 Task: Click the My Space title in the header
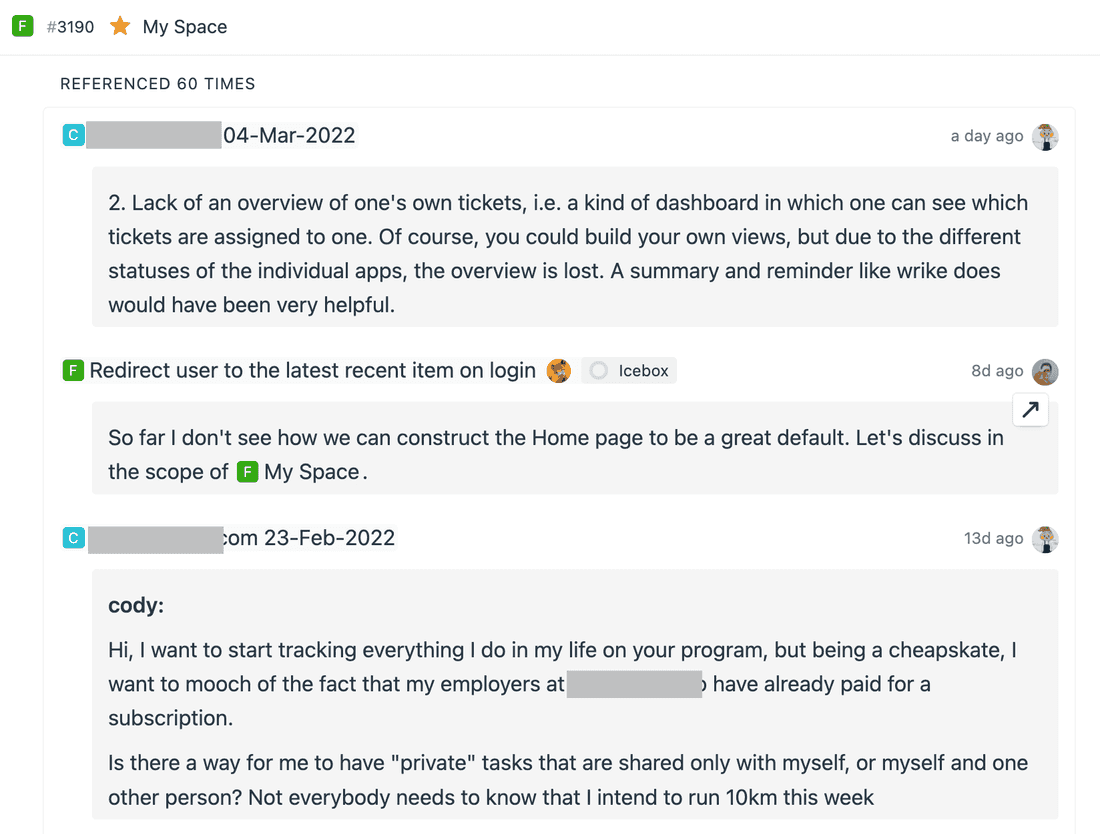tap(183, 26)
